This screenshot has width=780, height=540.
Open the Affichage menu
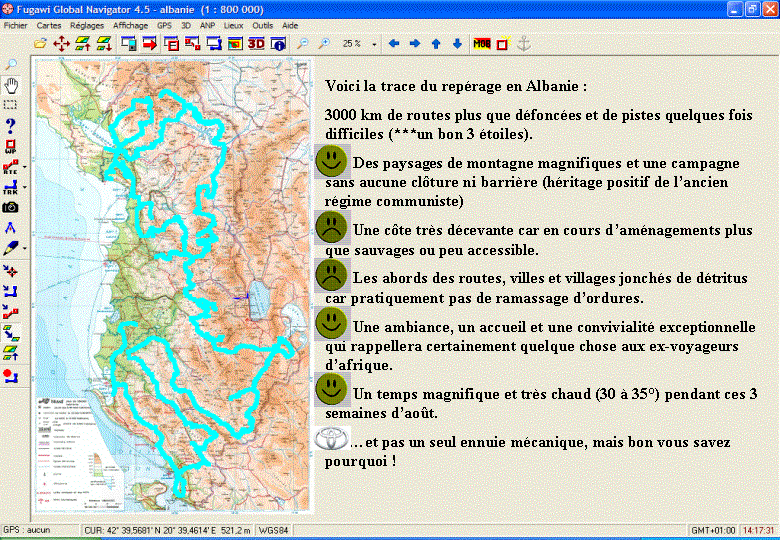tap(130, 25)
